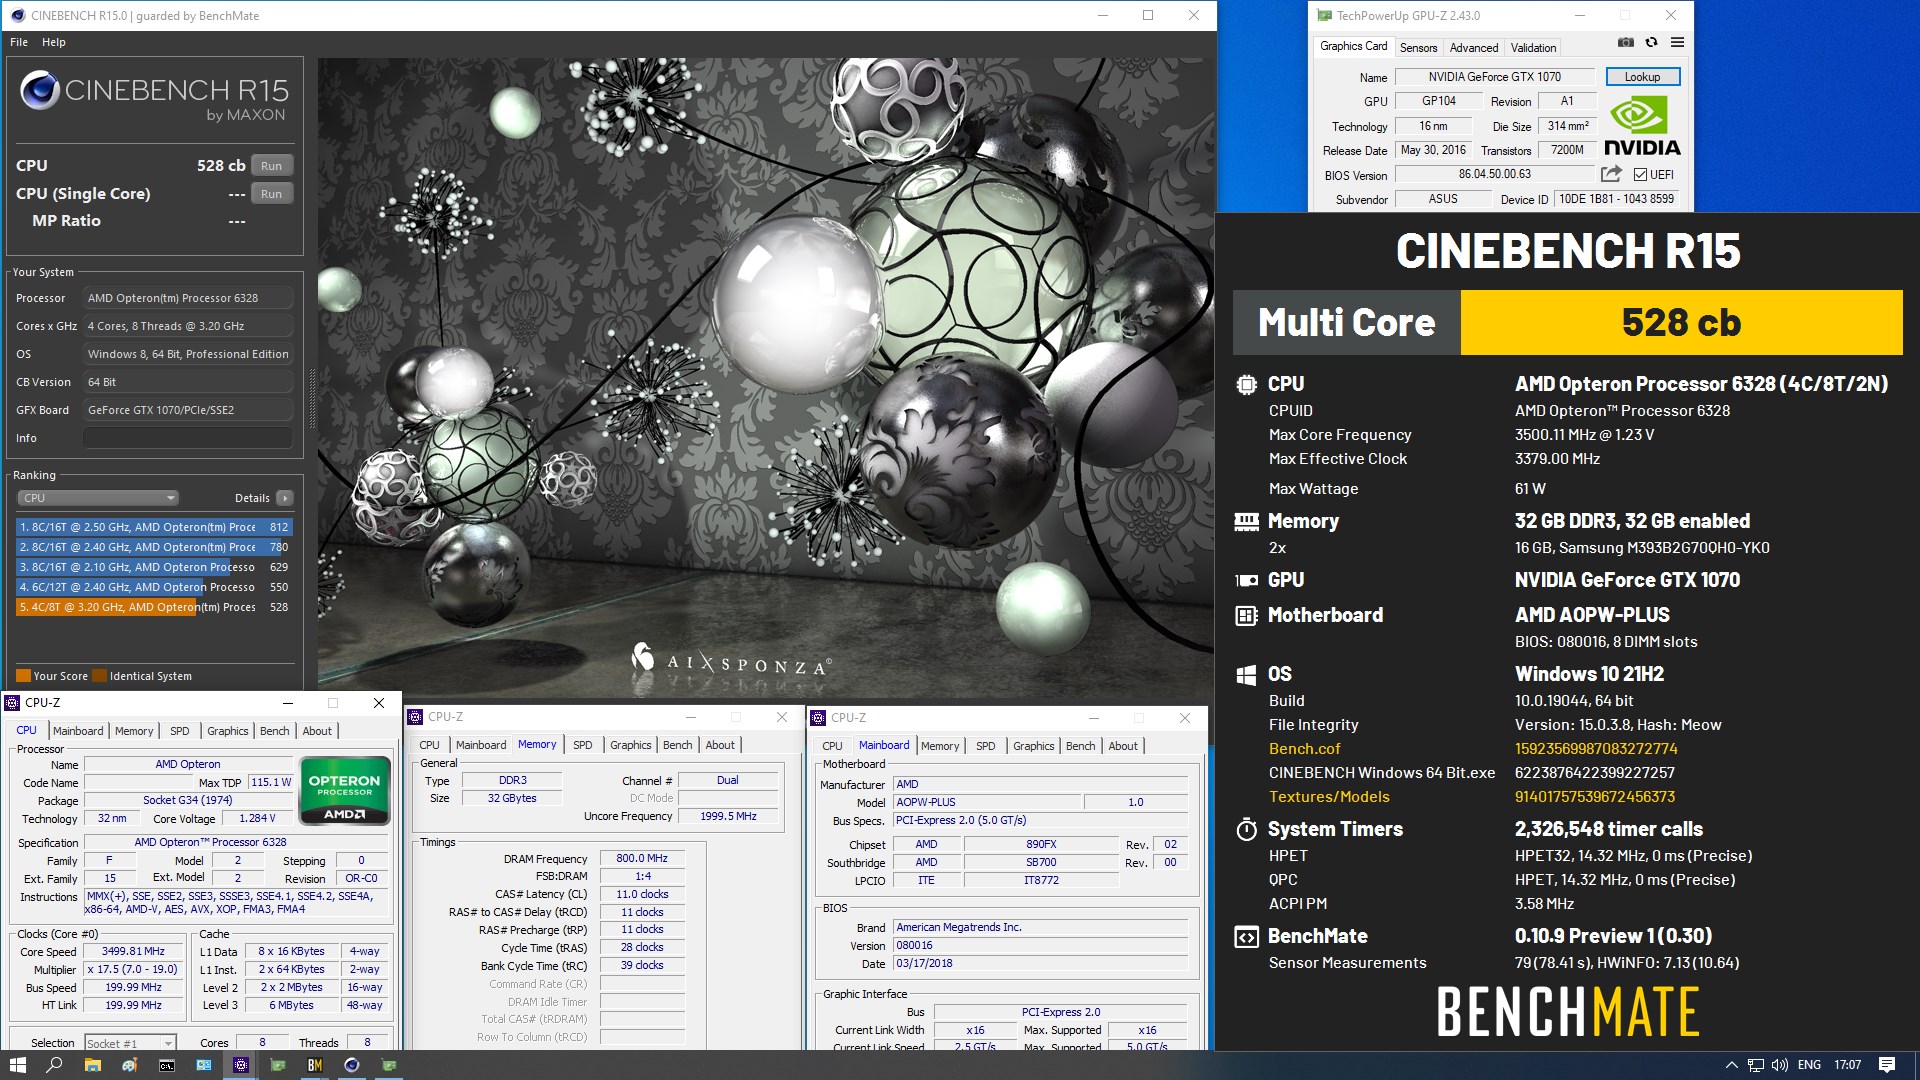This screenshot has width=1920, height=1080.
Task: Open the Socket #1 selection dropdown
Action: click(x=130, y=1043)
